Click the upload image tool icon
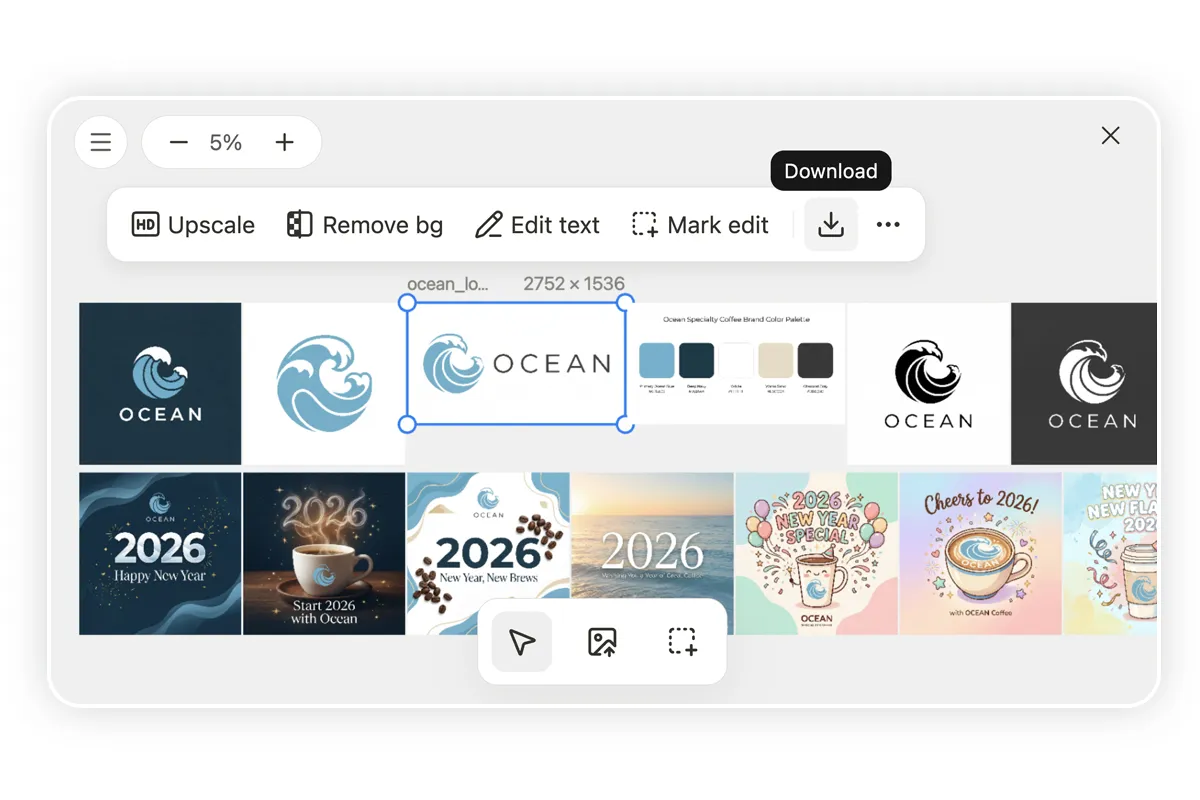Screen dimensions: 1200x800 tap(602, 641)
